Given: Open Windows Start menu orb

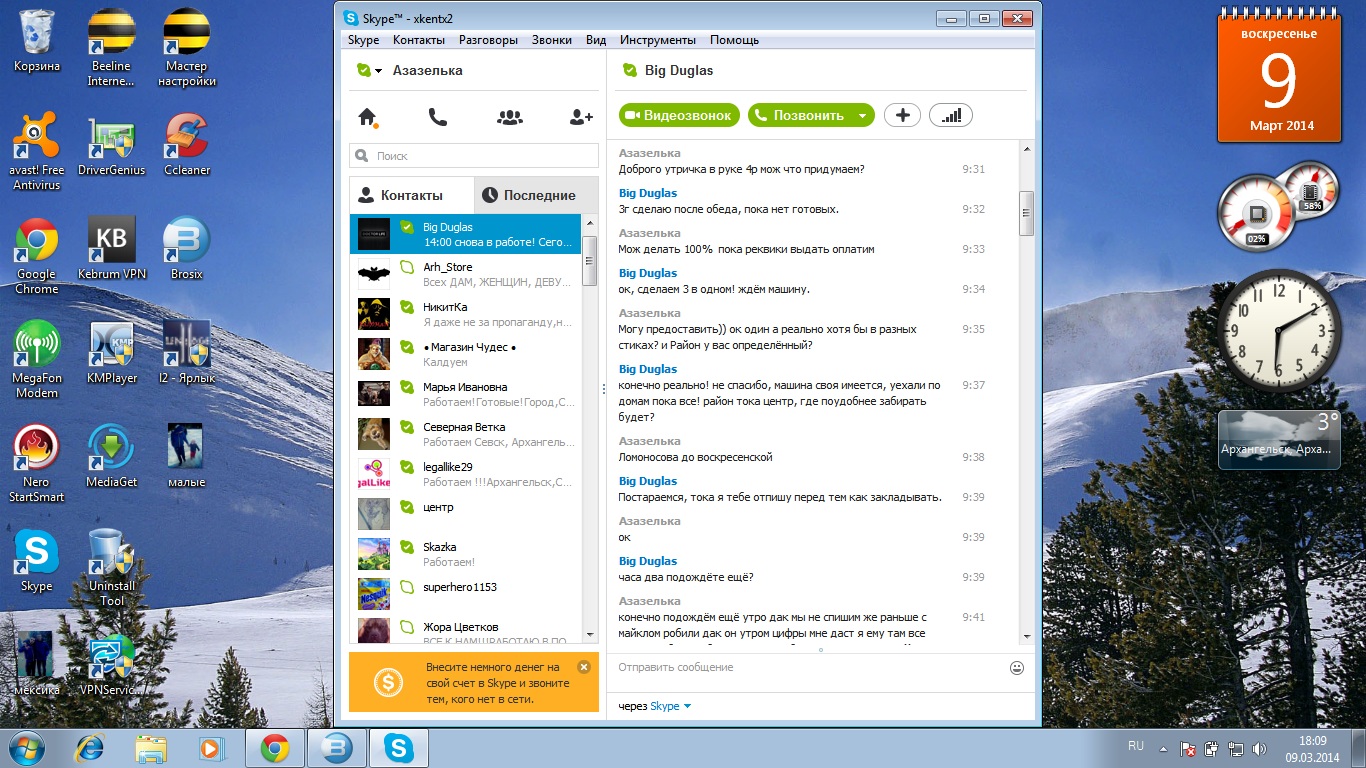Looking at the screenshot, I should [27, 748].
